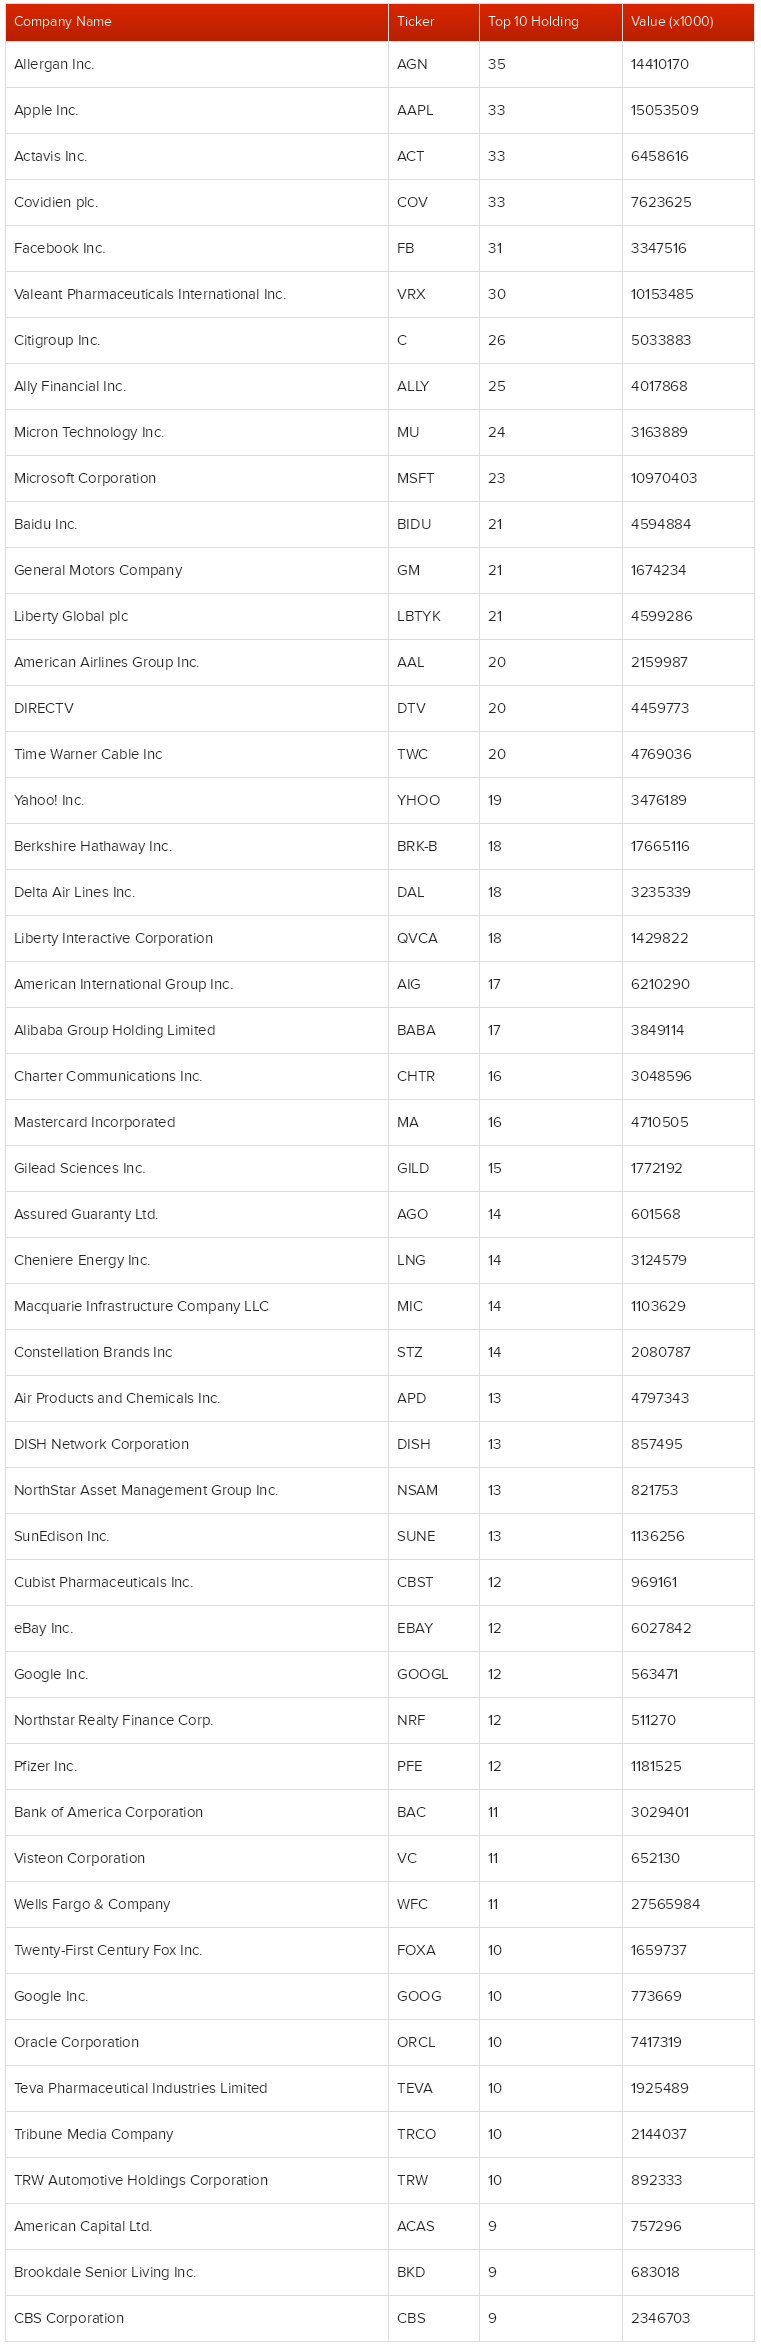Select the Facebook Inc. company name

point(60,248)
